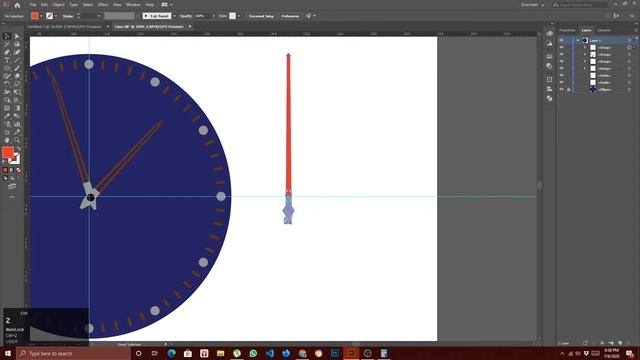Open the Arrange Documents icon

167,4
